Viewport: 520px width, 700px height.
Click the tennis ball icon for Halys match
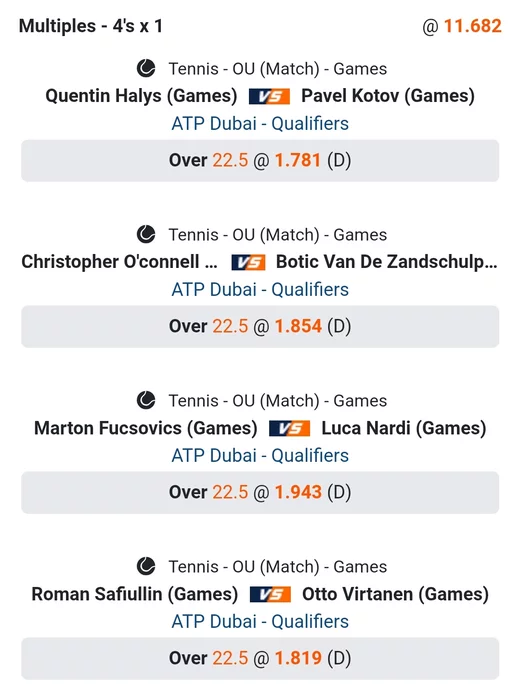pos(146,69)
